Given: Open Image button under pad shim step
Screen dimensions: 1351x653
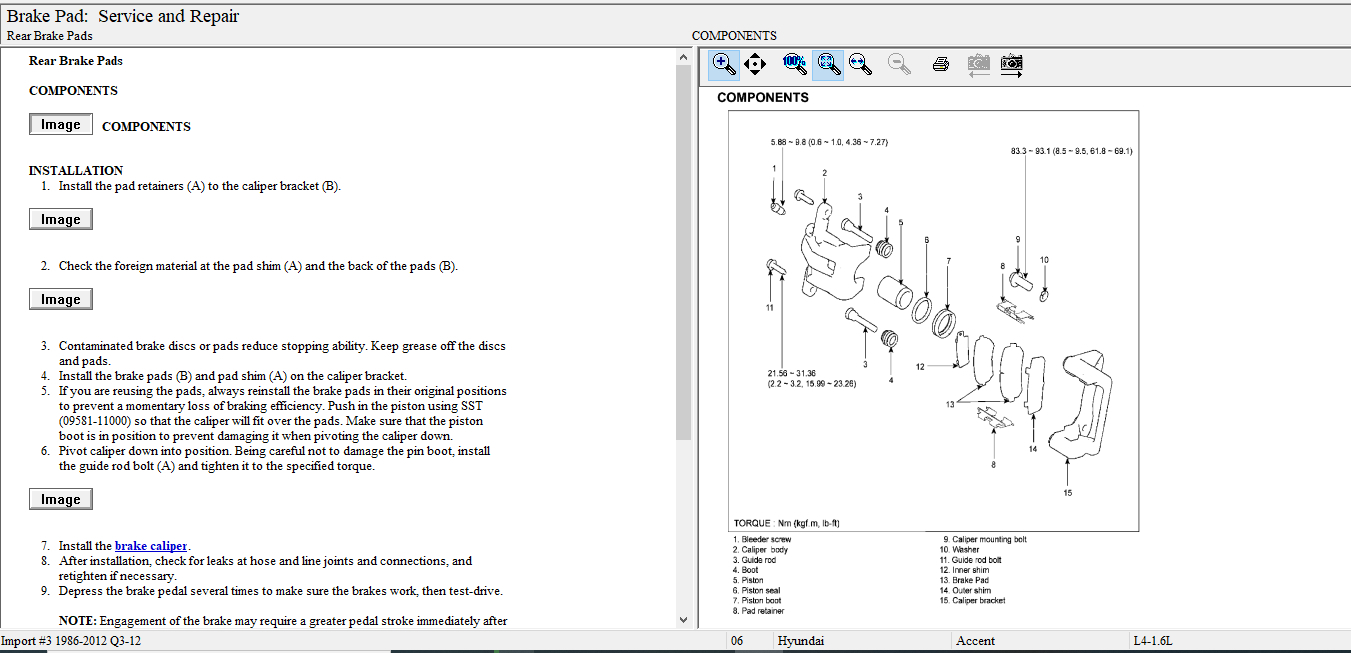Looking at the screenshot, I should (61, 299).
